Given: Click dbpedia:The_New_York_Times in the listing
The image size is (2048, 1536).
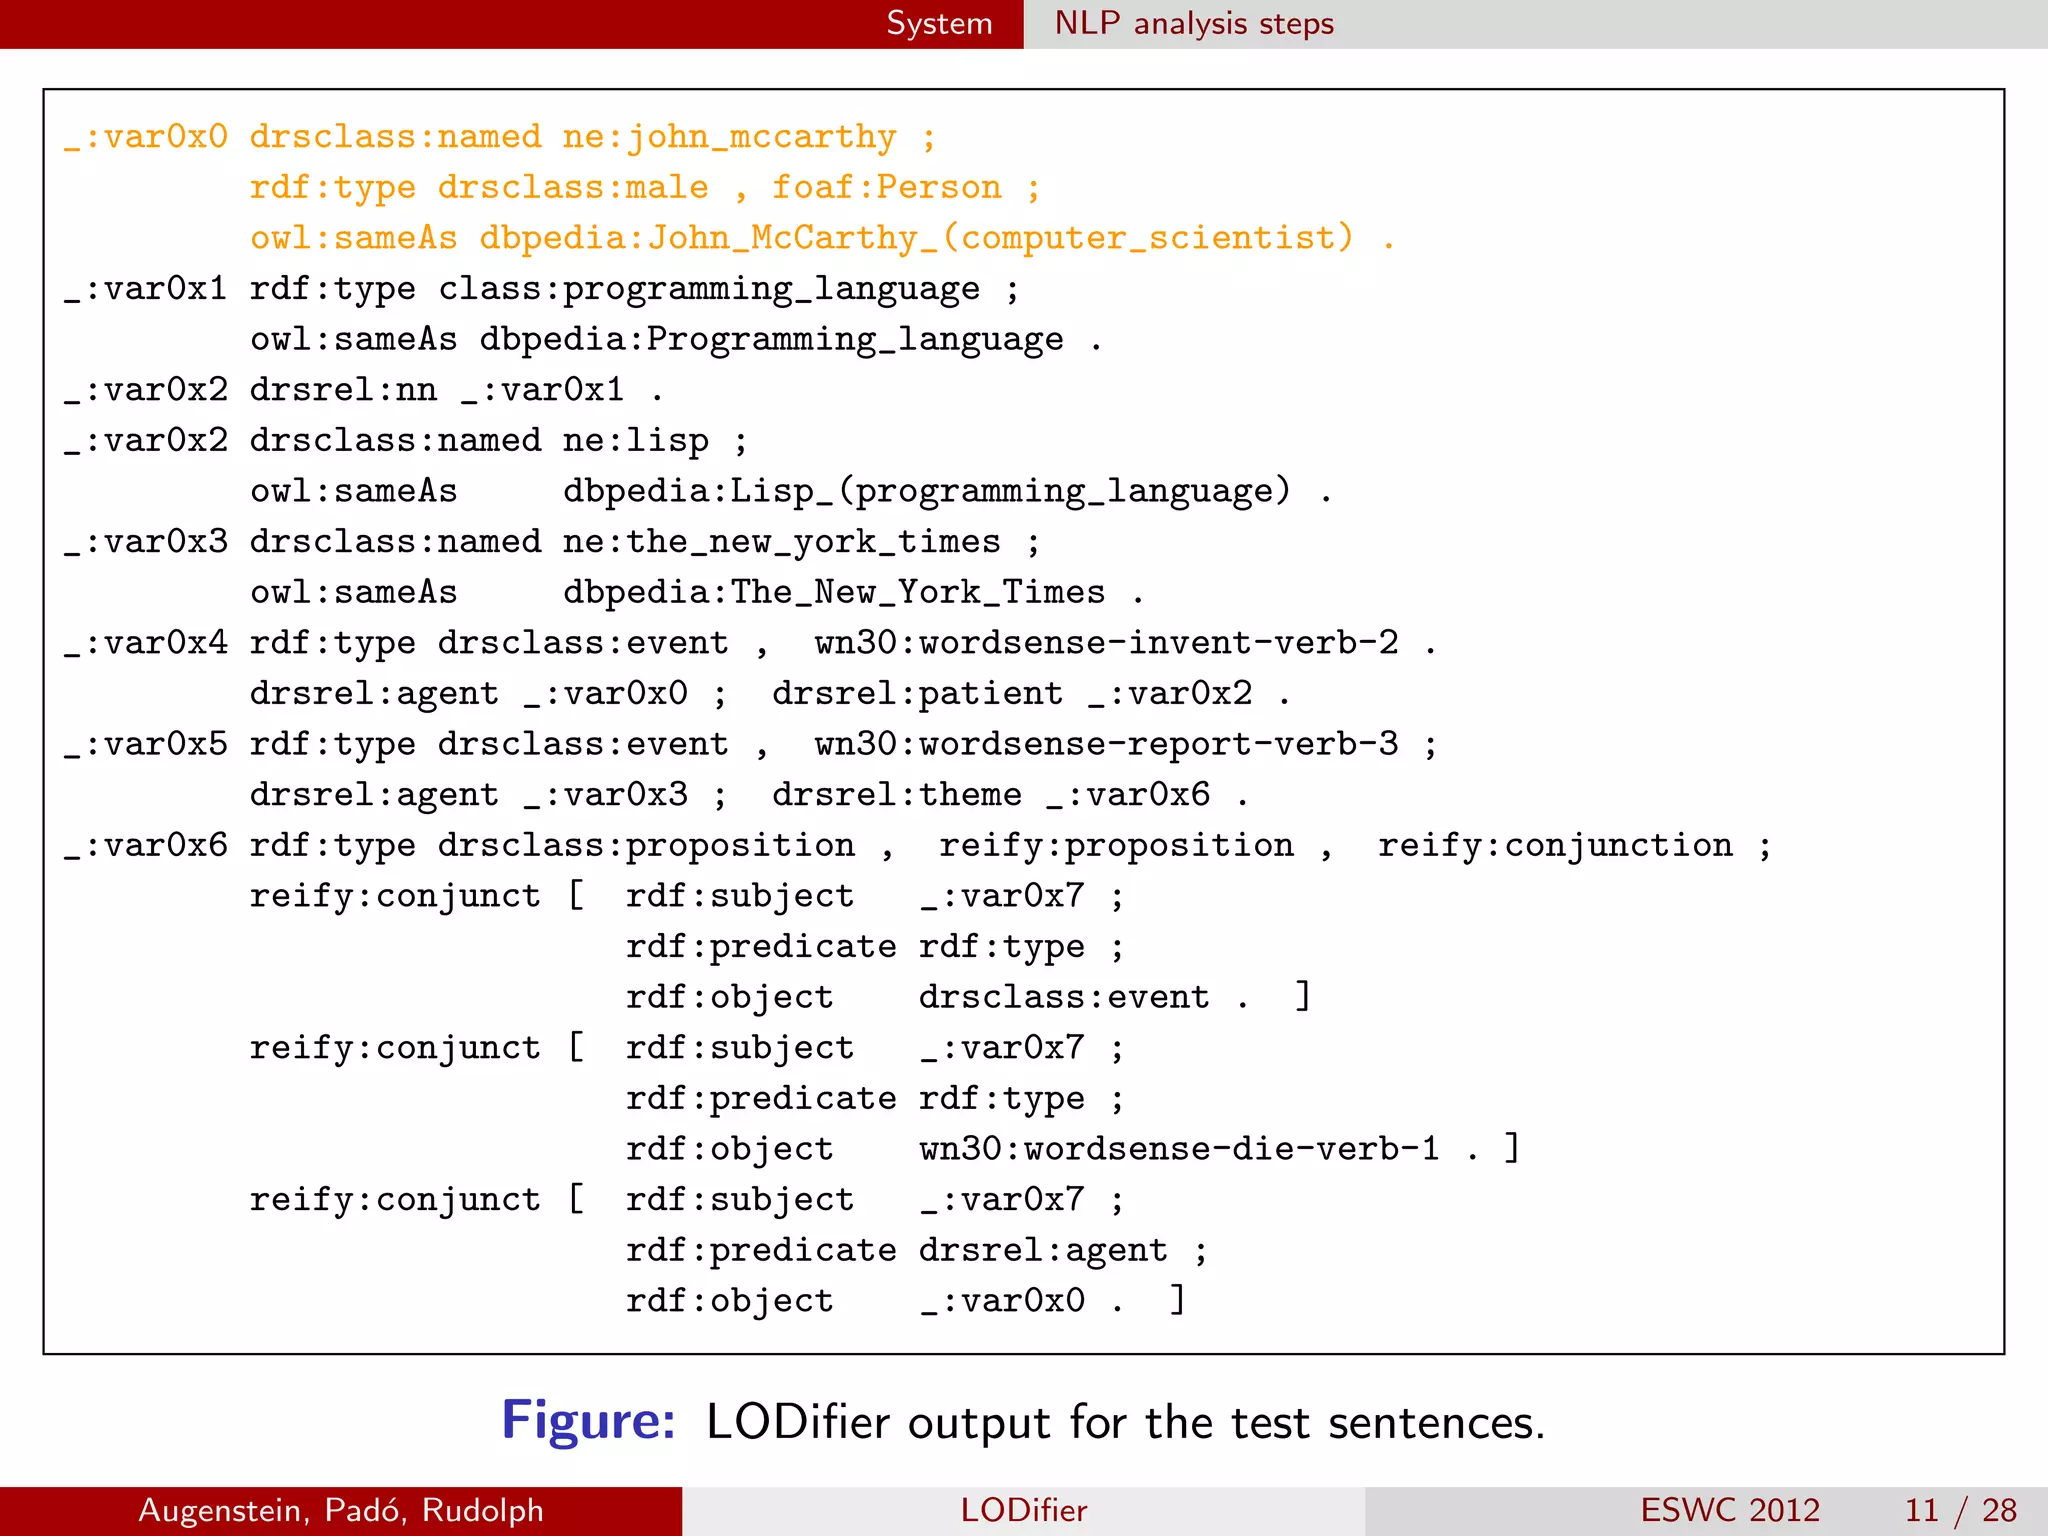Looking at the screenshot, I should tap(834, 593).
